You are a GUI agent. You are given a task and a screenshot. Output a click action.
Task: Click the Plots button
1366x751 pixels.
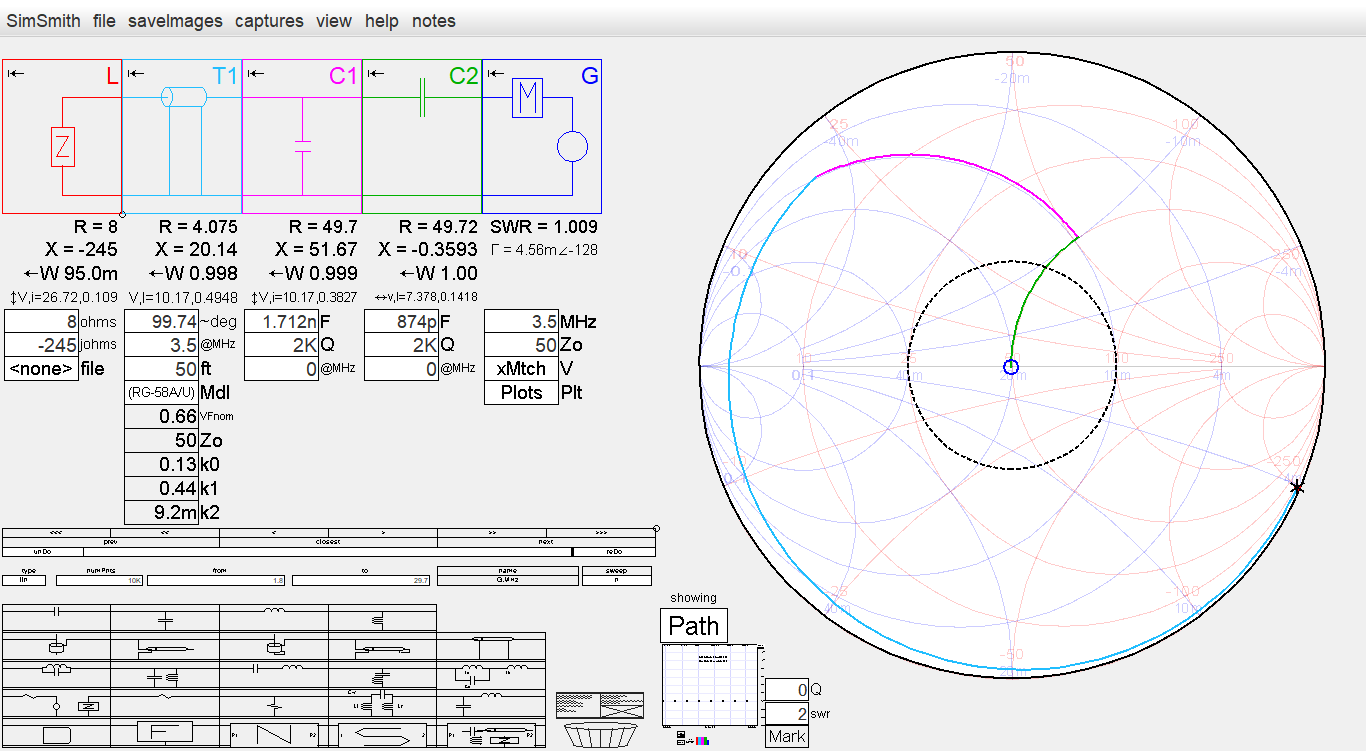(521, 393)
